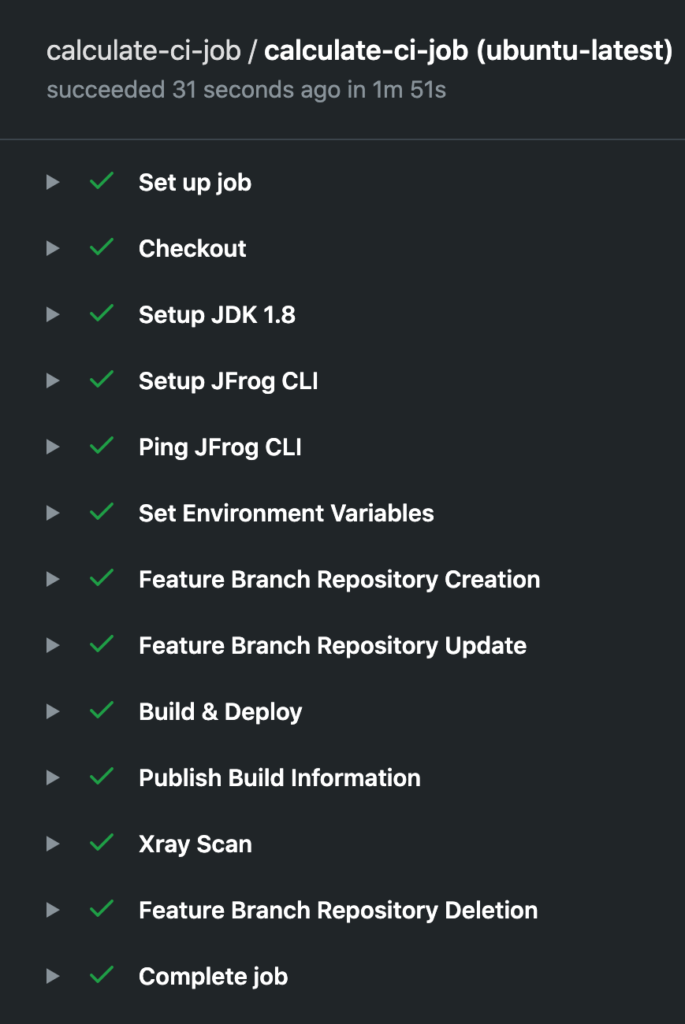685x1024 pixels.
Task: Click the checkmark beside Publish Build Information
Action: [x=100, y=777]
